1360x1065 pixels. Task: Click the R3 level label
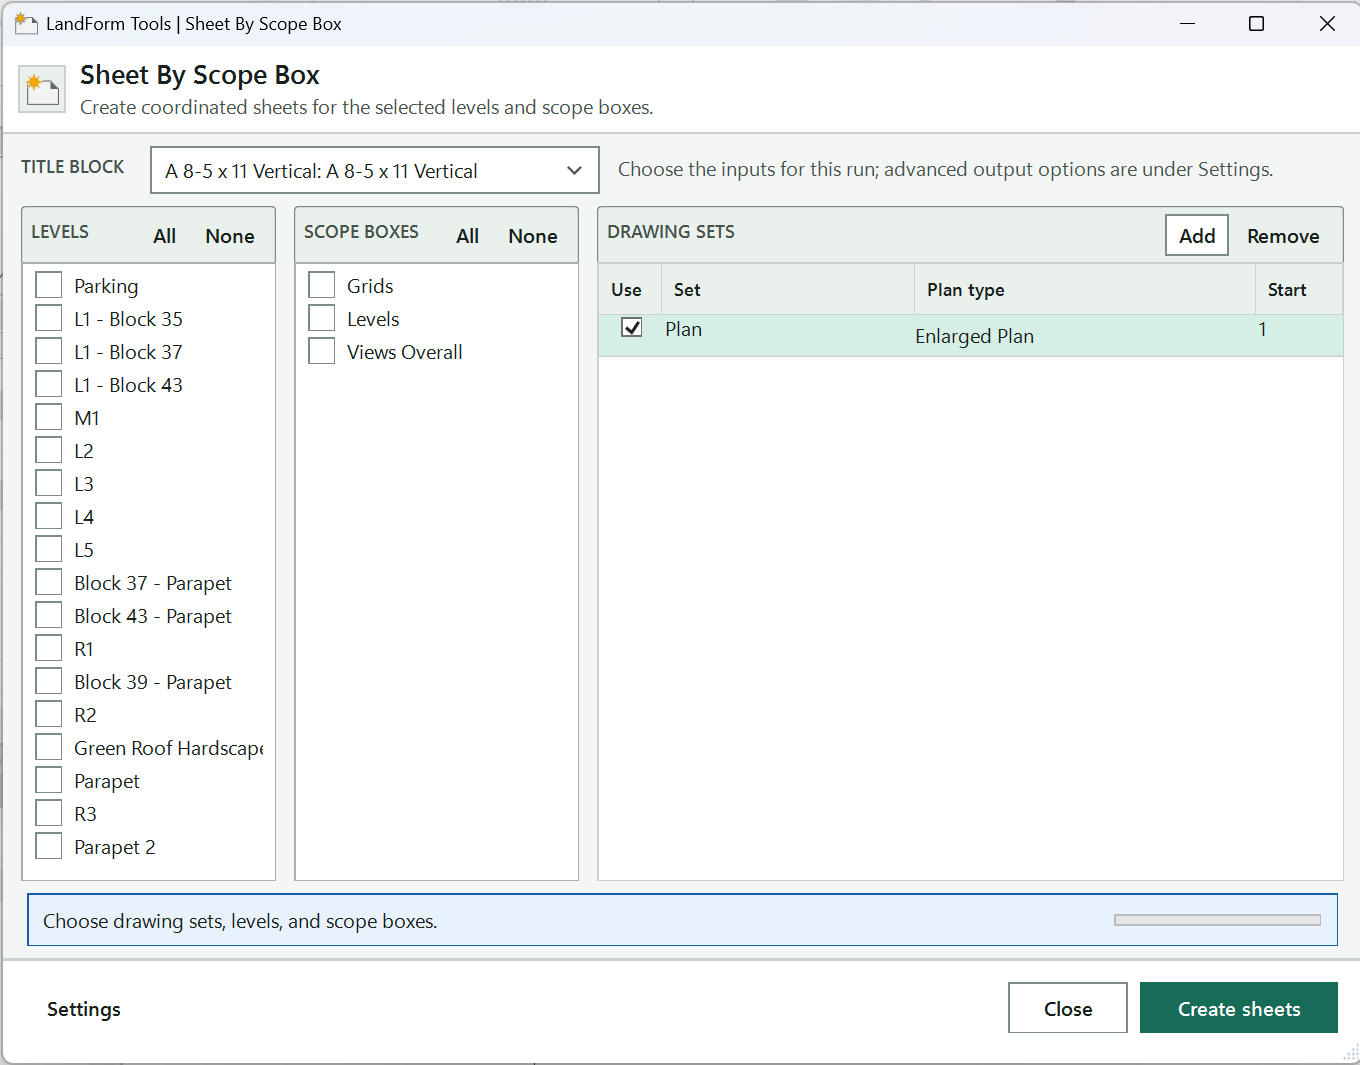tap(86, 814)
